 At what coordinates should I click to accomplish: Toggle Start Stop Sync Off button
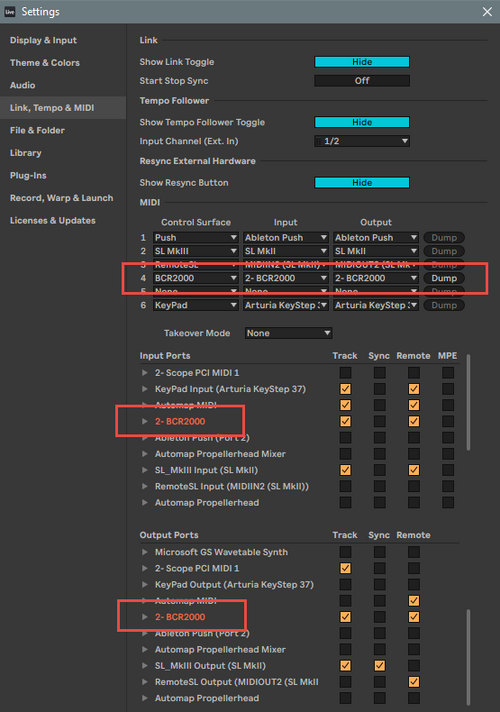(x=362, y=81)
